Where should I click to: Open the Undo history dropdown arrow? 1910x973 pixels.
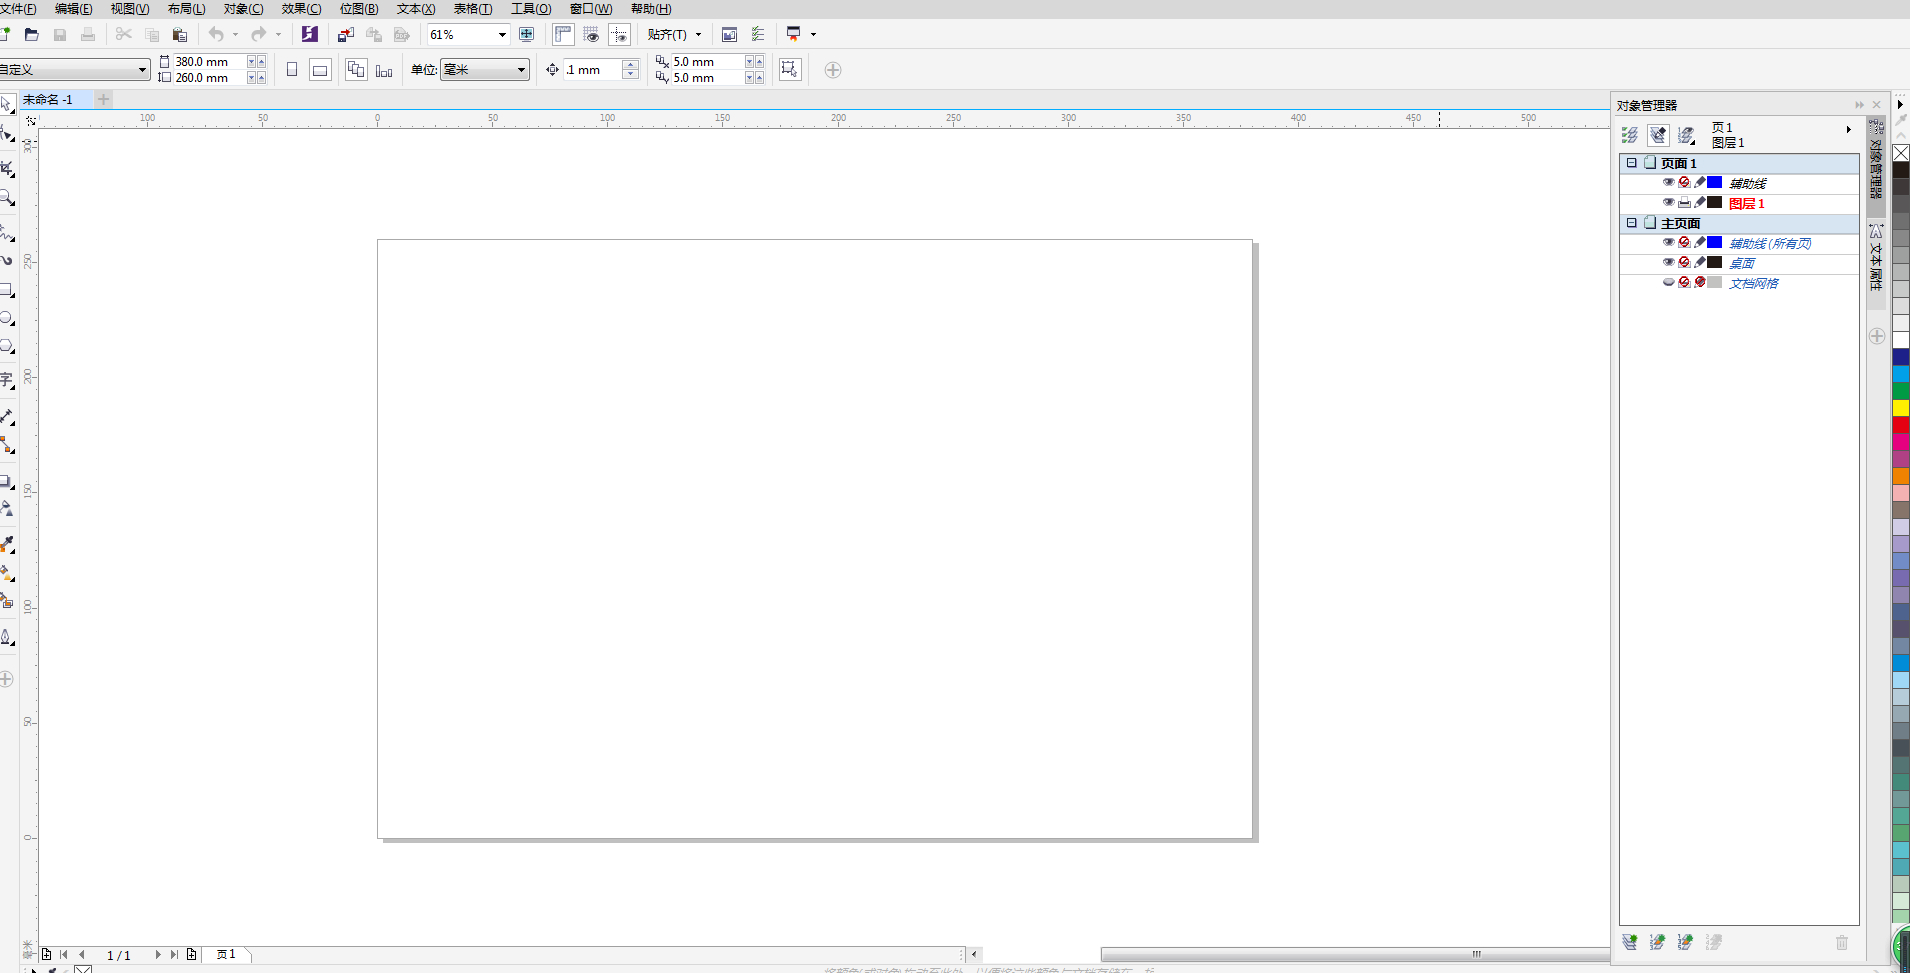click(x=236, y=35)
